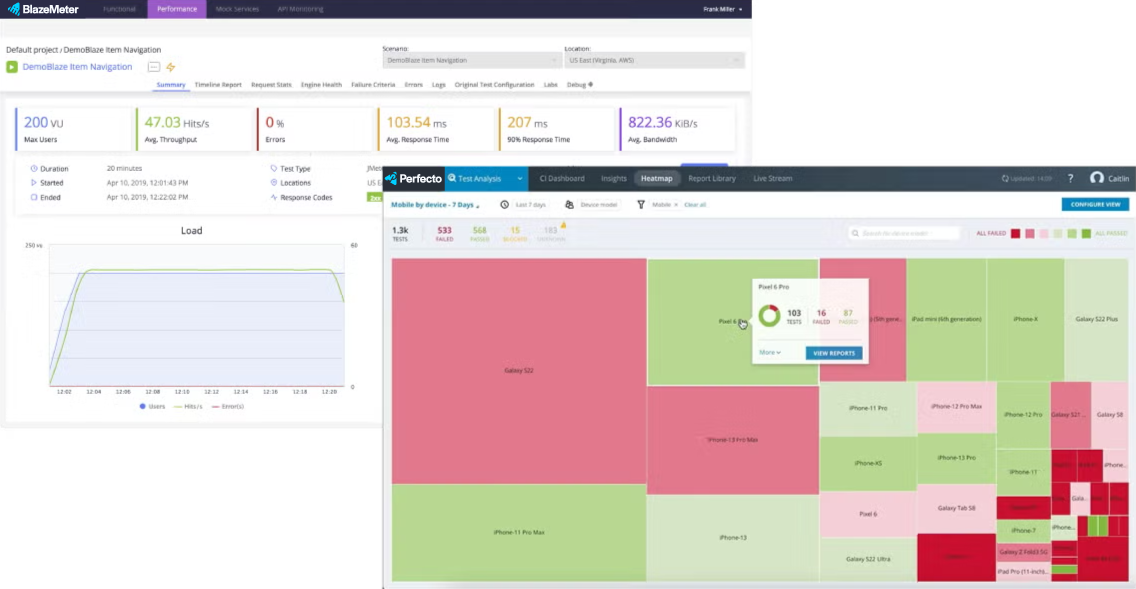Click the filter funnel icon in Perfecto
The image size is (1136, 589).
coord(640,205)
